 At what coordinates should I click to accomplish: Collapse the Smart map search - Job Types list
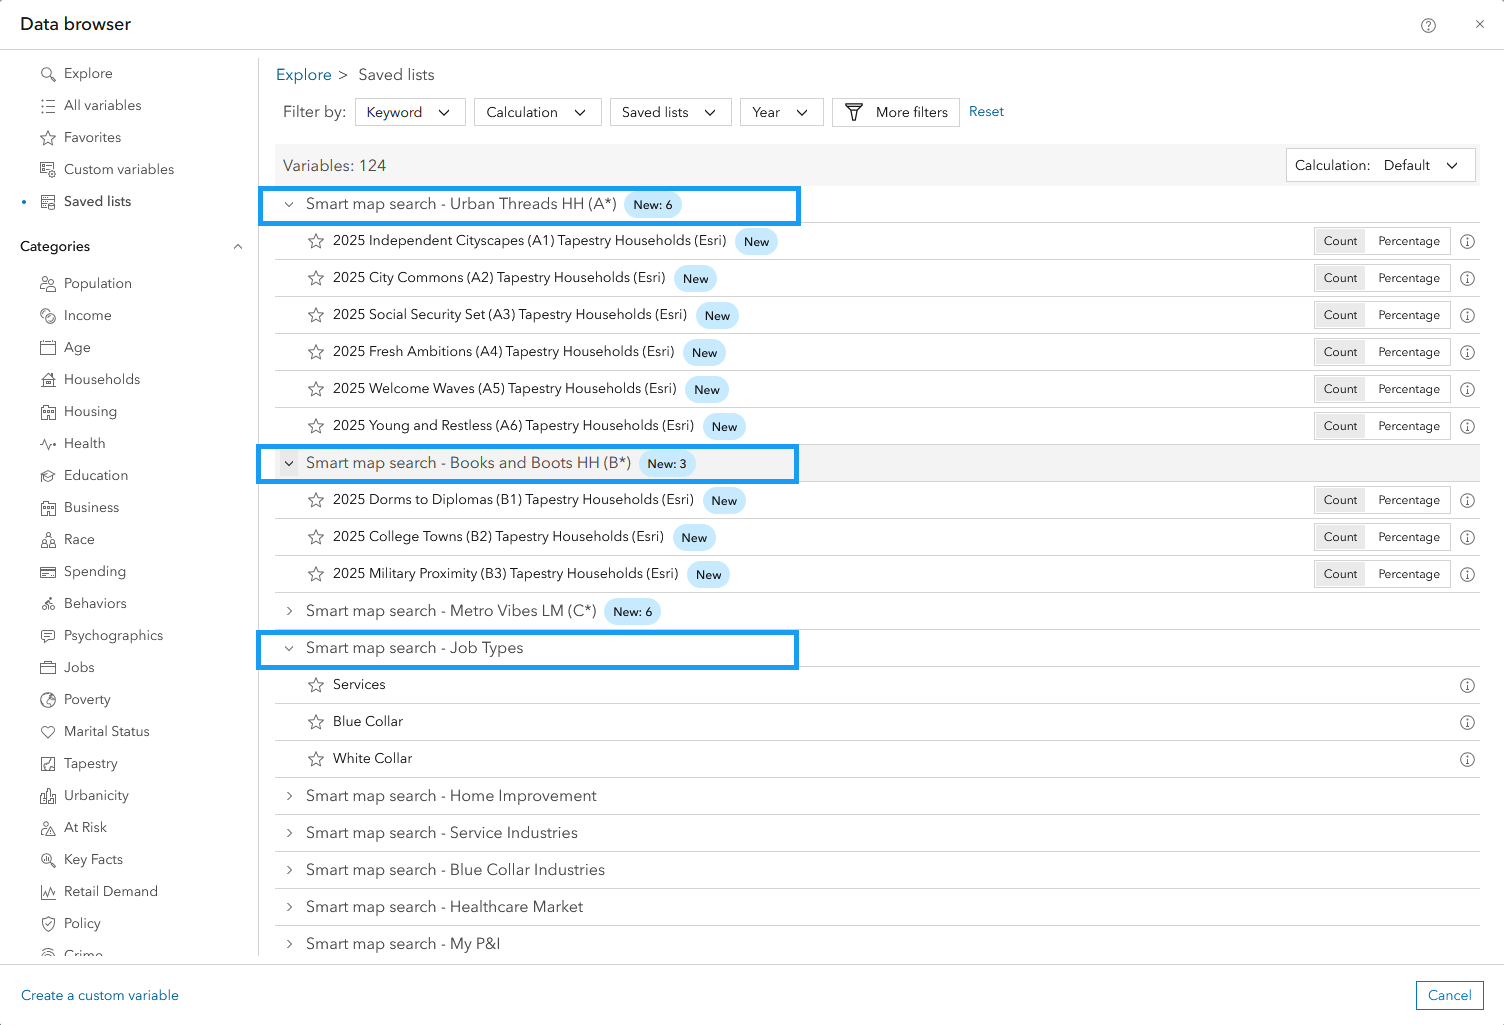point(289,648)
